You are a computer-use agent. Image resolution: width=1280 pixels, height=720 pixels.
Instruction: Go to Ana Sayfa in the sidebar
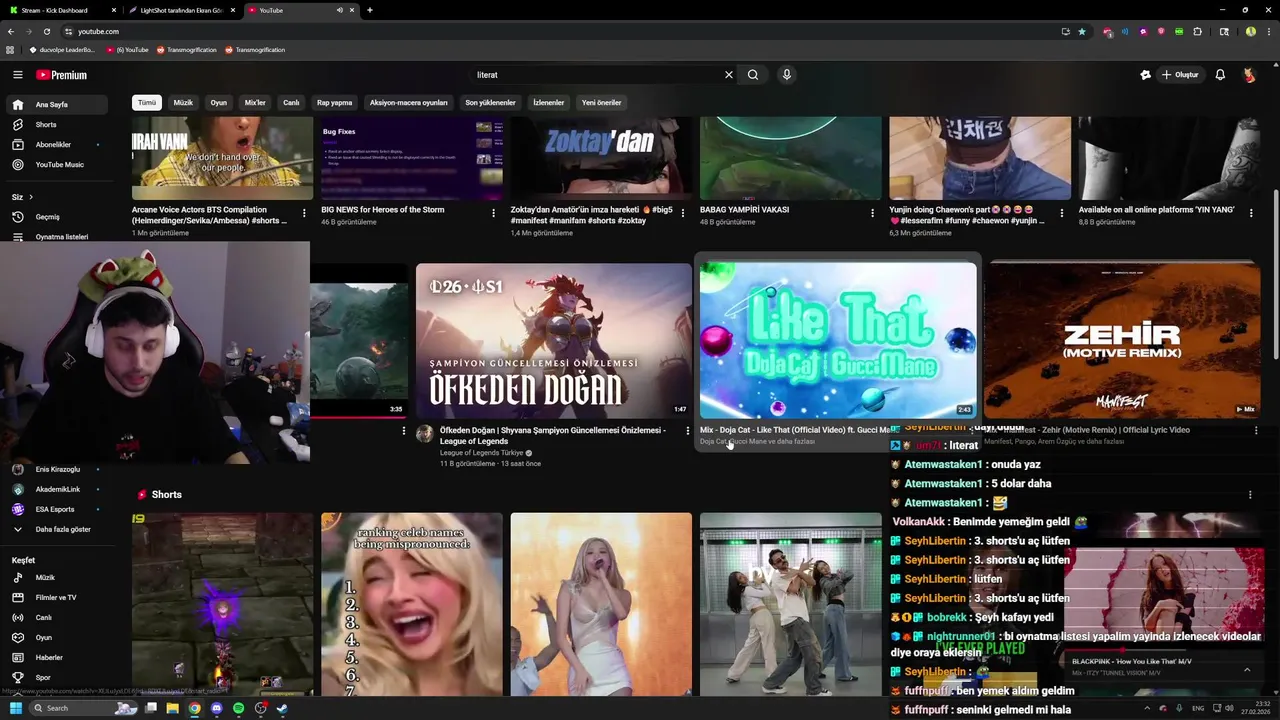(56, 105)
